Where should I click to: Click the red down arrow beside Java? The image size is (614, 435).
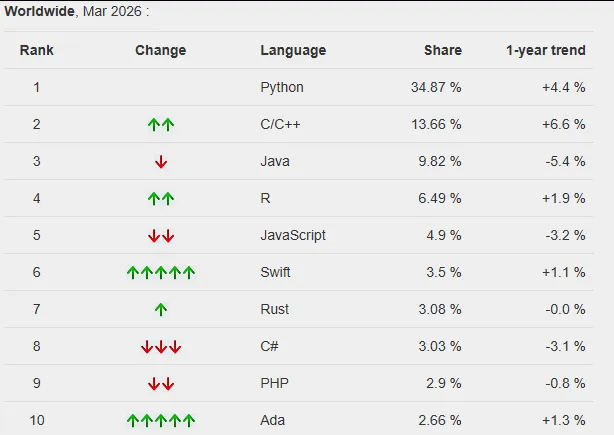point(161,162)
